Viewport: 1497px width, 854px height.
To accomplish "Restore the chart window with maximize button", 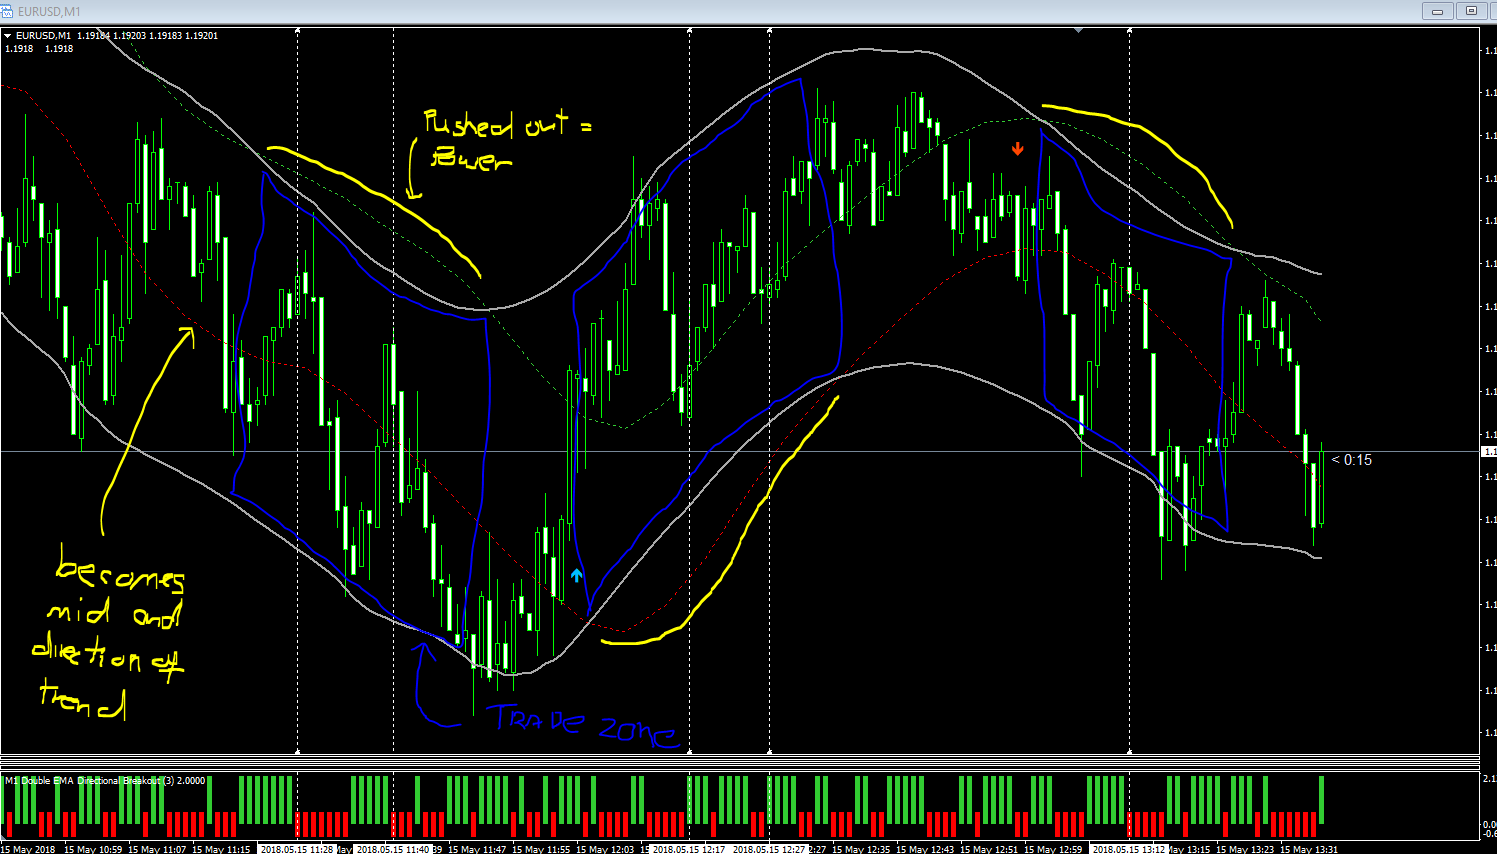I will pos(1471,11).
